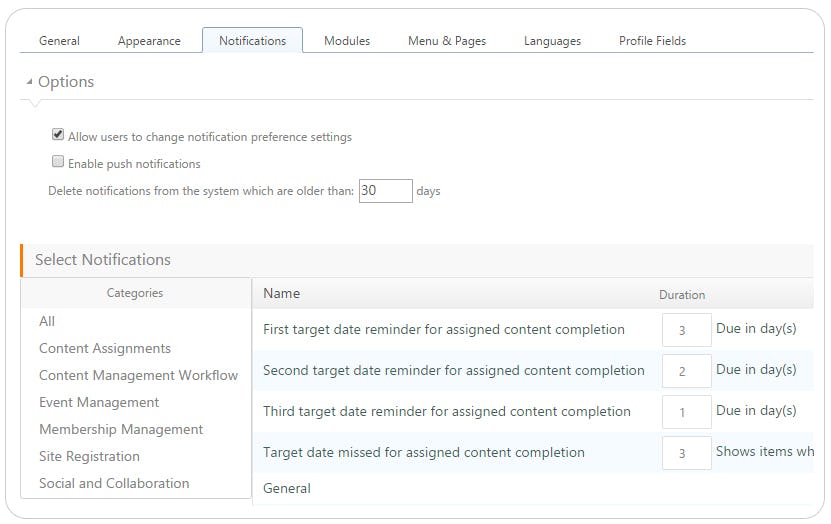Select Content Assignments category

pyautogui.click(x=105, y=348)
